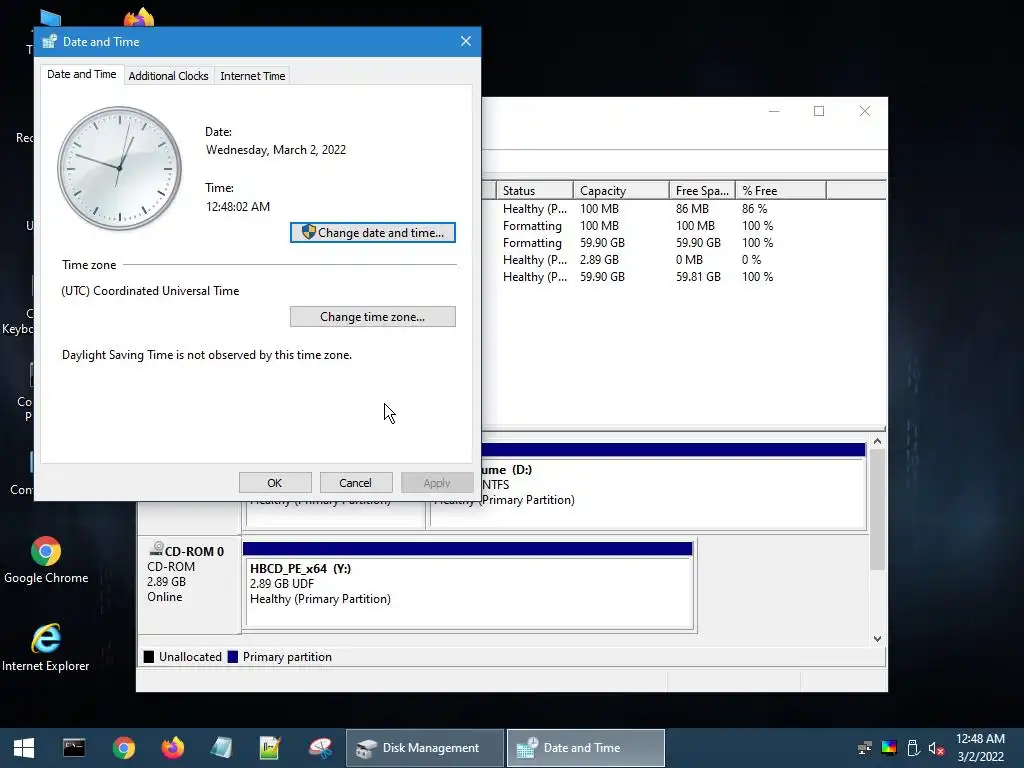Click the USB safely remove tray icon

tap(913, 748)
